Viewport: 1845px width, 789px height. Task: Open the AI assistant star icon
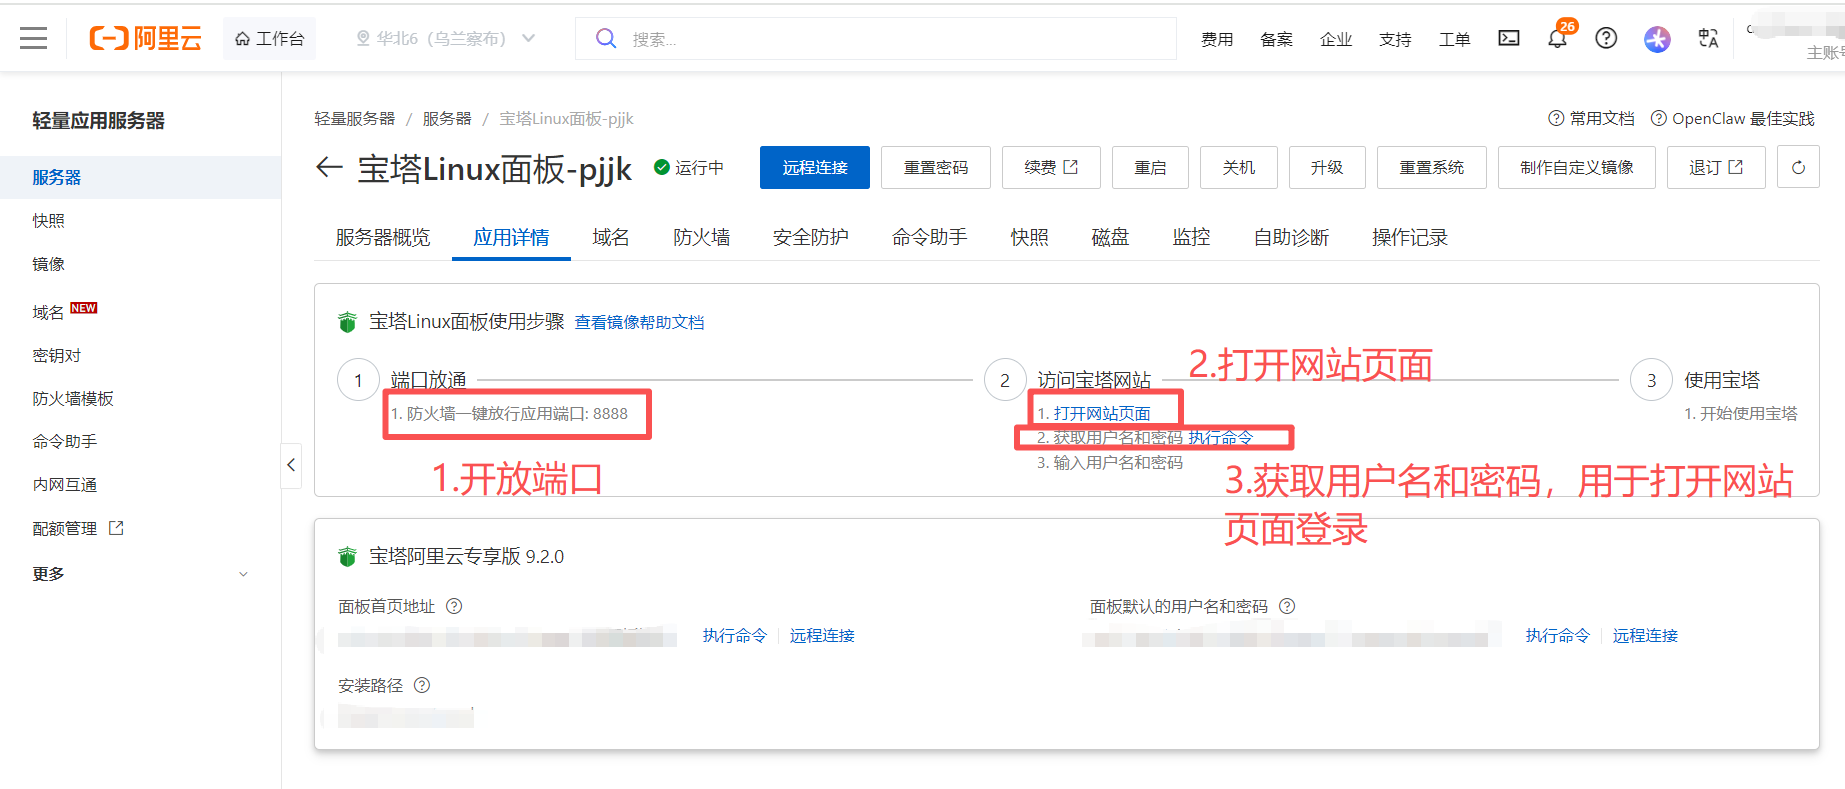point(1657,39)
